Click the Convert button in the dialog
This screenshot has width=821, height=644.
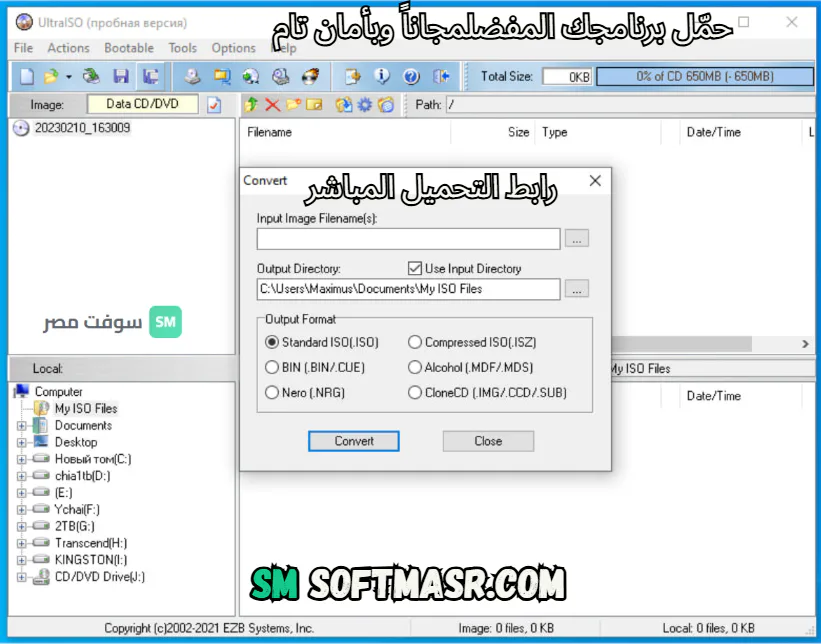point(353,441)
